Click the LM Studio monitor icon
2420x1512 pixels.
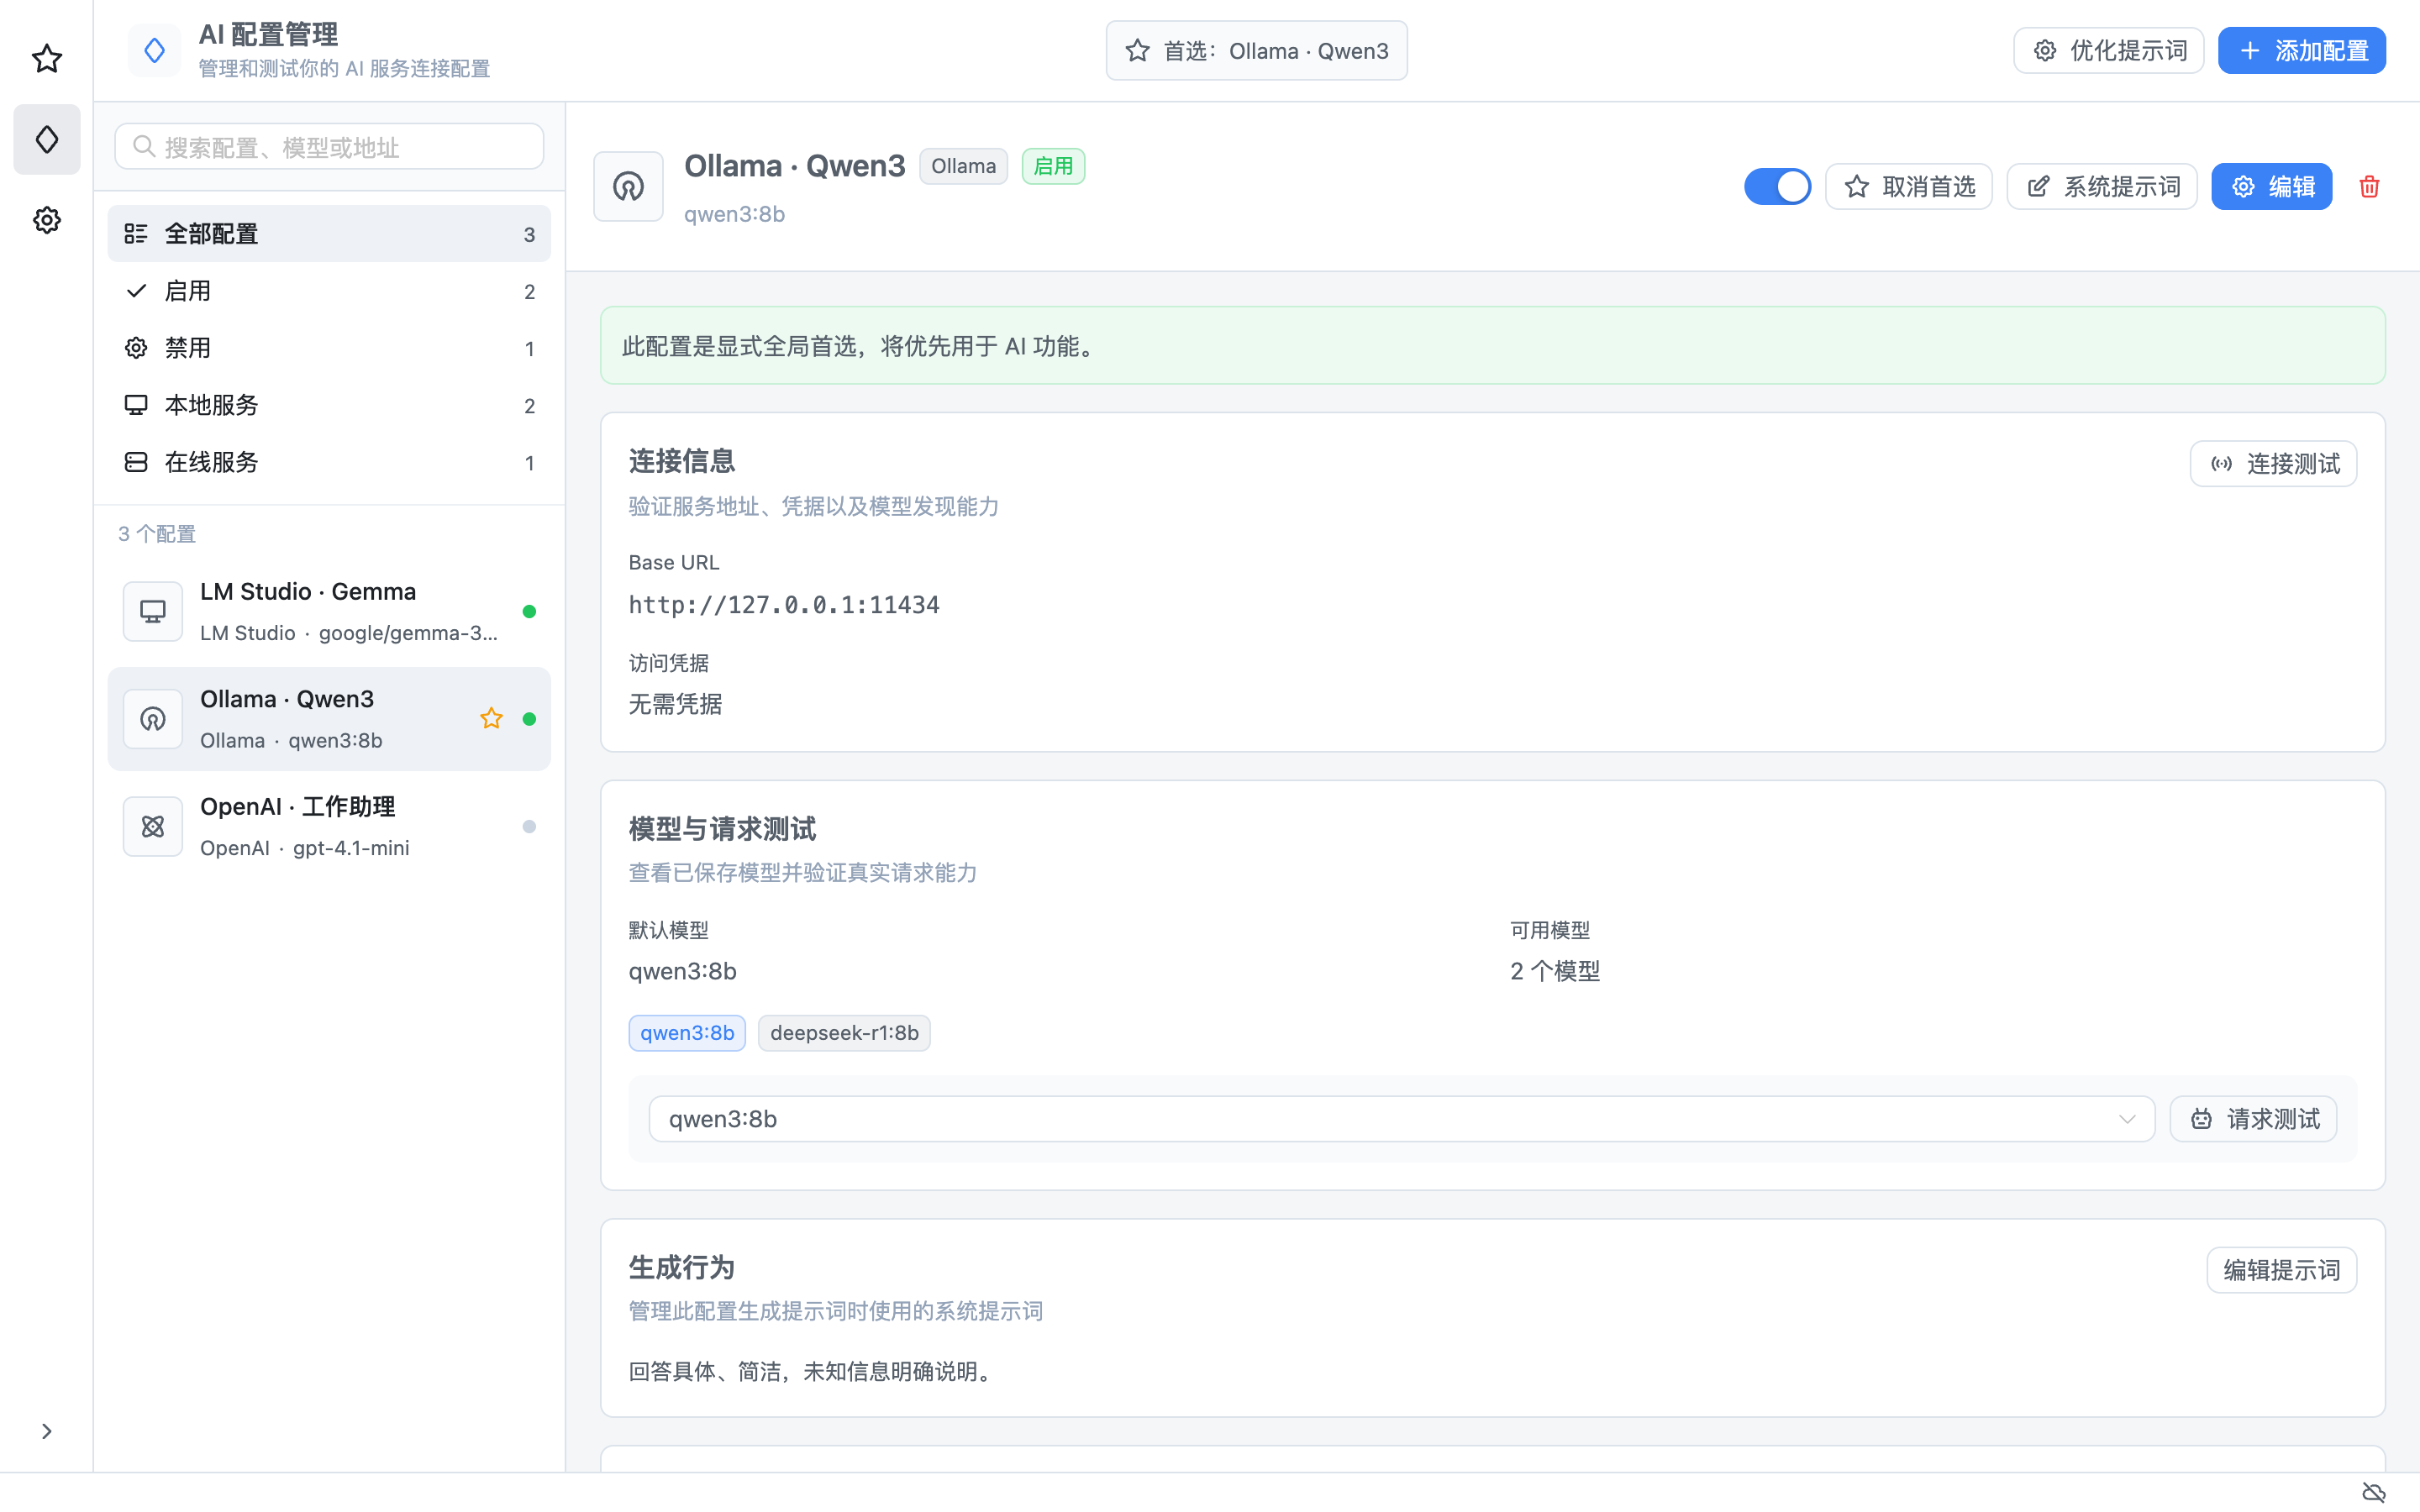point(153,611)
